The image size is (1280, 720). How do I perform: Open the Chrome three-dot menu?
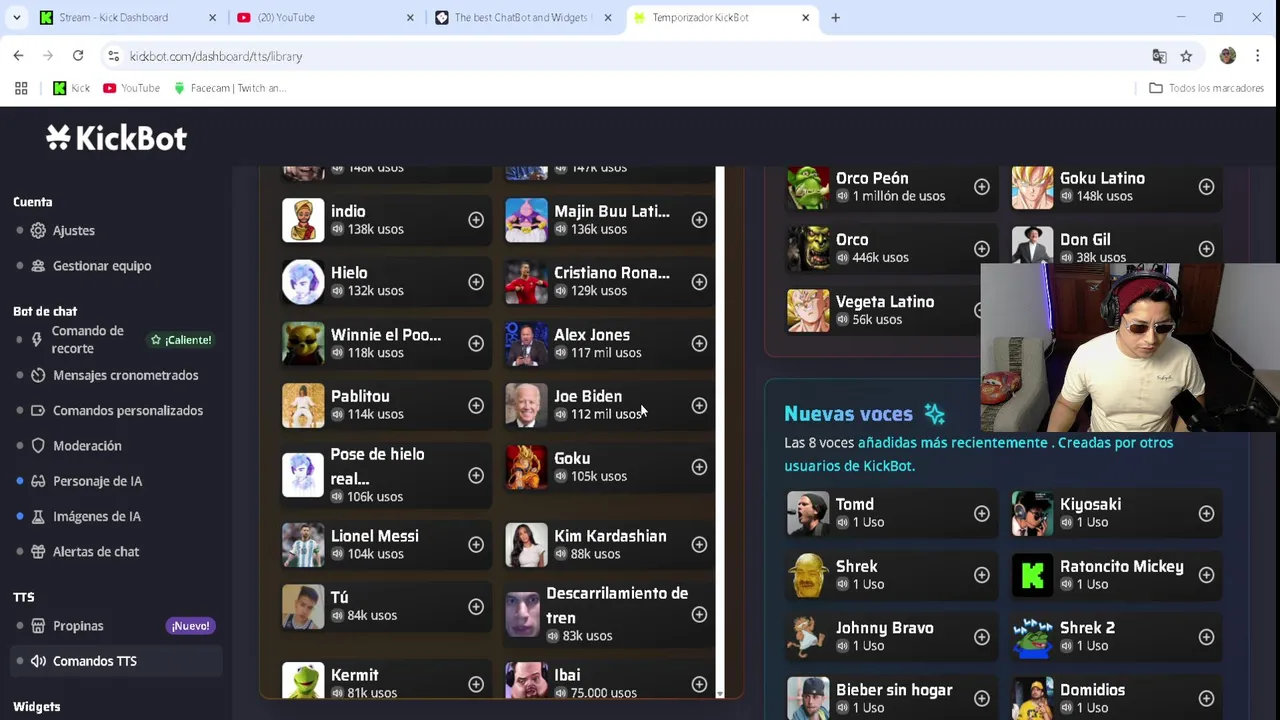click(1258, 56)
